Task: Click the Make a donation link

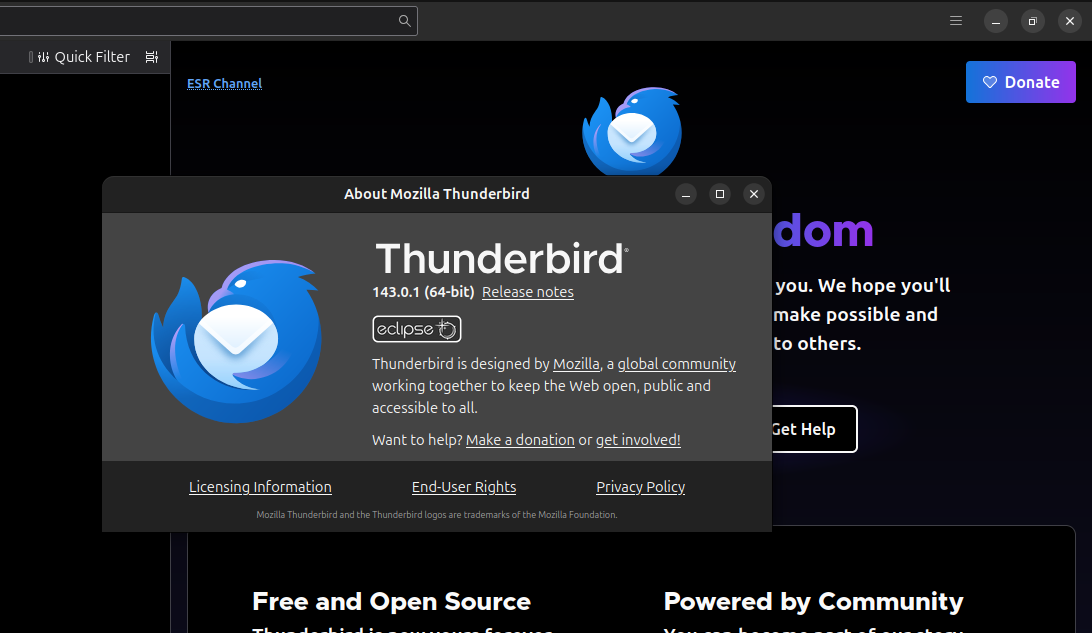Action: pyautogui.click(x=520, y=440)
